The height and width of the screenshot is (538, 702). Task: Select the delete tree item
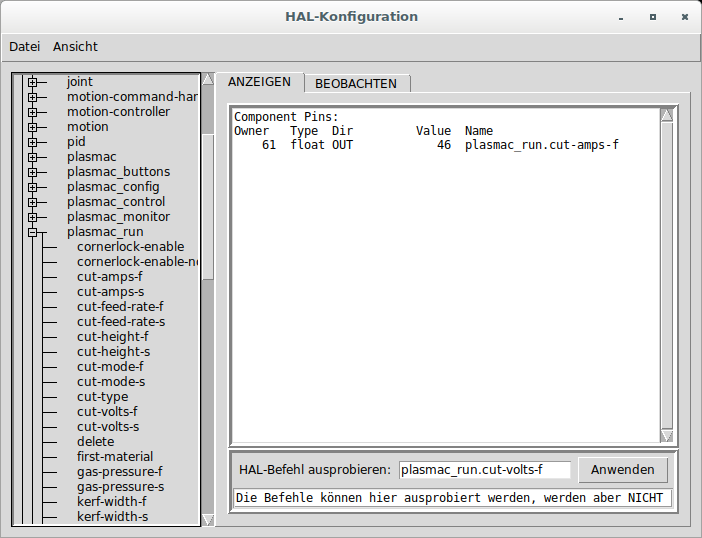pyautogui.click(x=95, y=442)
